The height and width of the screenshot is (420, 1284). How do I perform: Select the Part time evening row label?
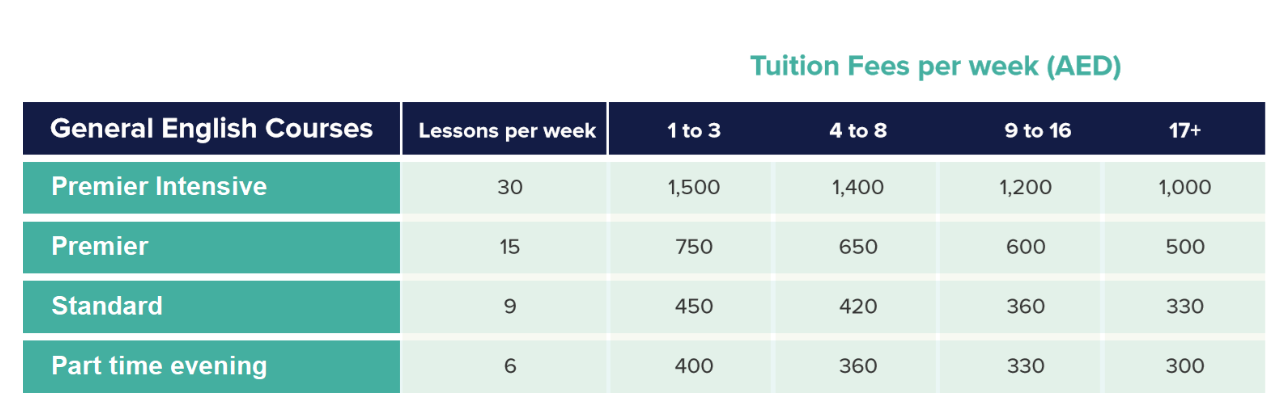click(x=212, y=366)
